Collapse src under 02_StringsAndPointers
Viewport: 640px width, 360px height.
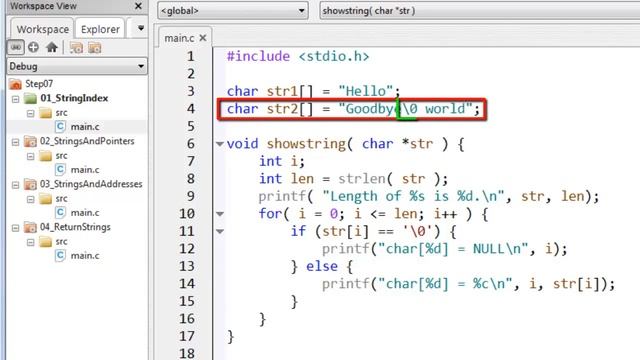coord(30,156)
